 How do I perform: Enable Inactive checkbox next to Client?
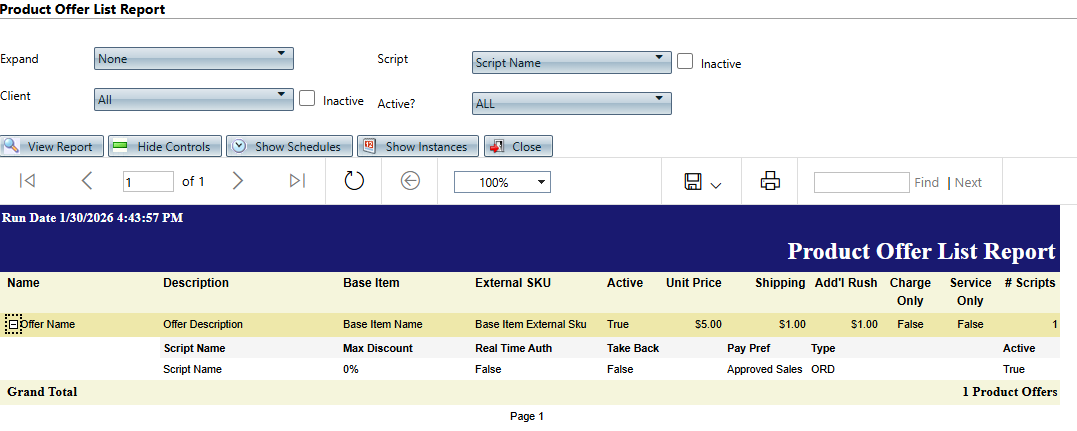tap(308, 99)
